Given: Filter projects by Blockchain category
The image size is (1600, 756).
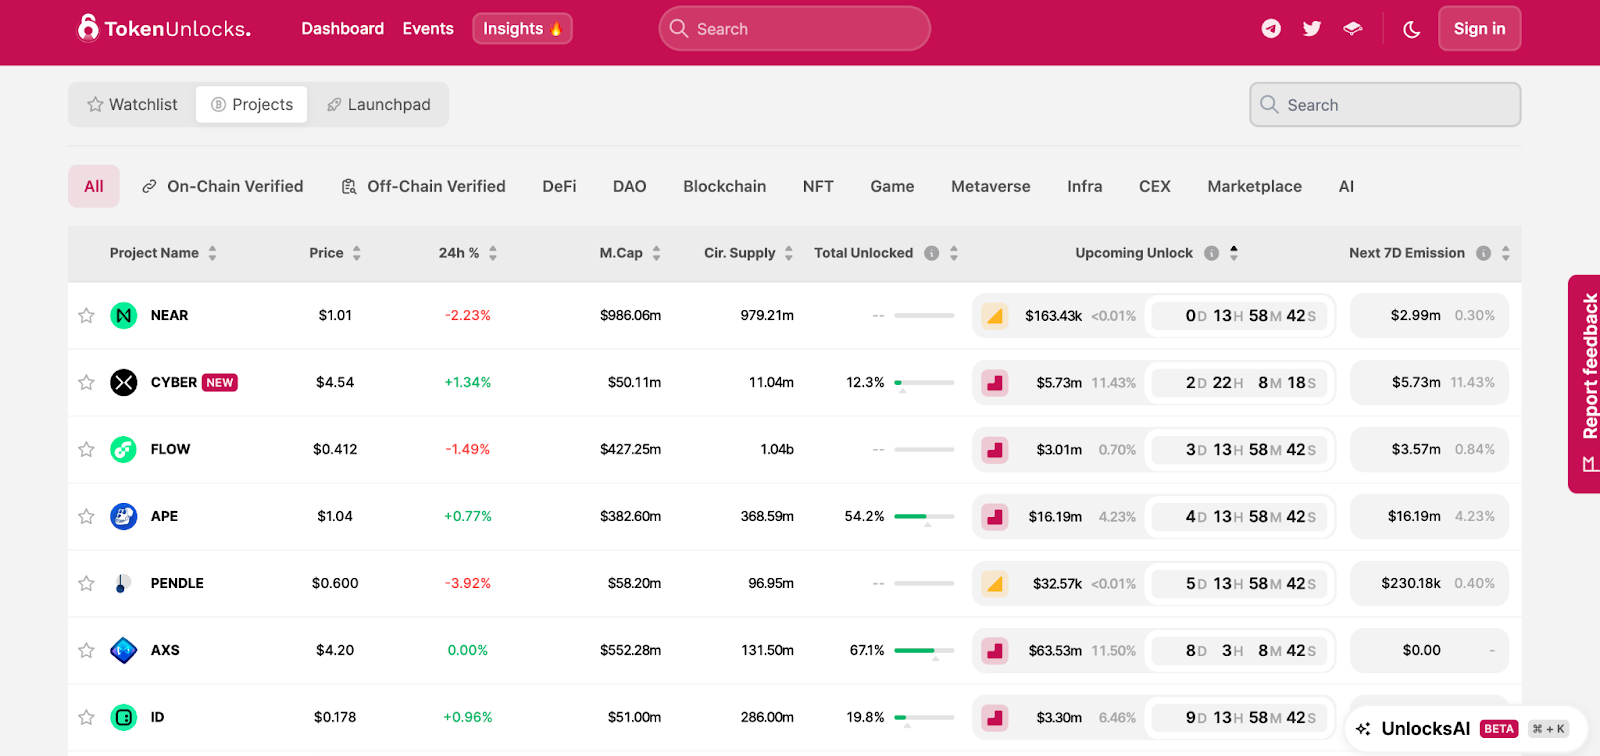Looking at the screenshot, I should coord(725,187).
